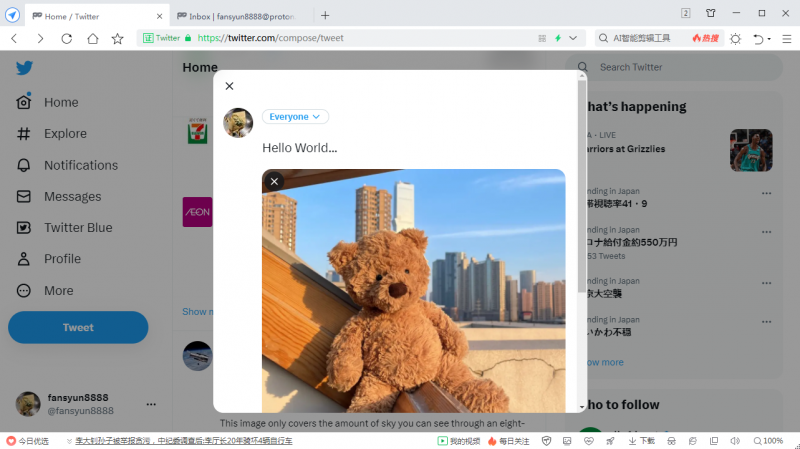Switch to the Inbox protonmail tab
Viewport: 800px width, 449px height.
pos(240,15)
